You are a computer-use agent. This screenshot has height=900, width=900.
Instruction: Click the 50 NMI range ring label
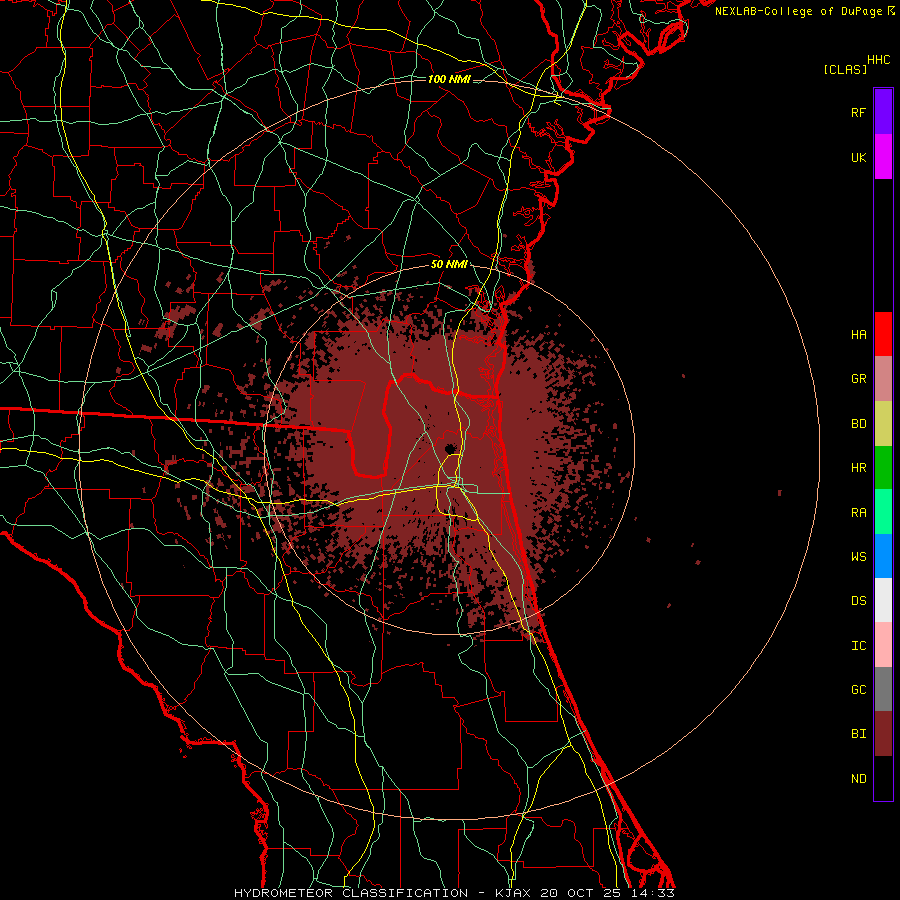(449, 264)
